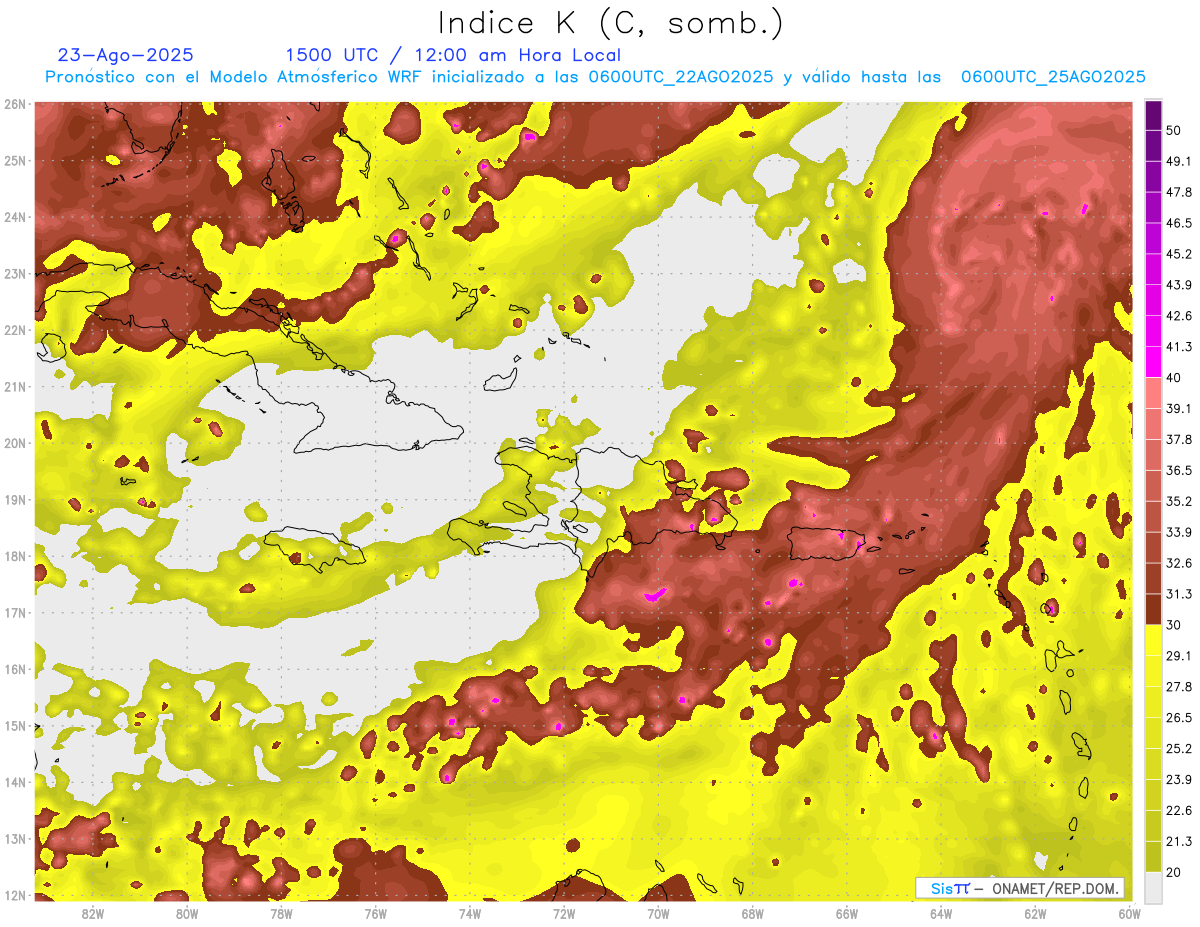
Task: Click the 66W longitude label
Action: click(x=847, y=913)
